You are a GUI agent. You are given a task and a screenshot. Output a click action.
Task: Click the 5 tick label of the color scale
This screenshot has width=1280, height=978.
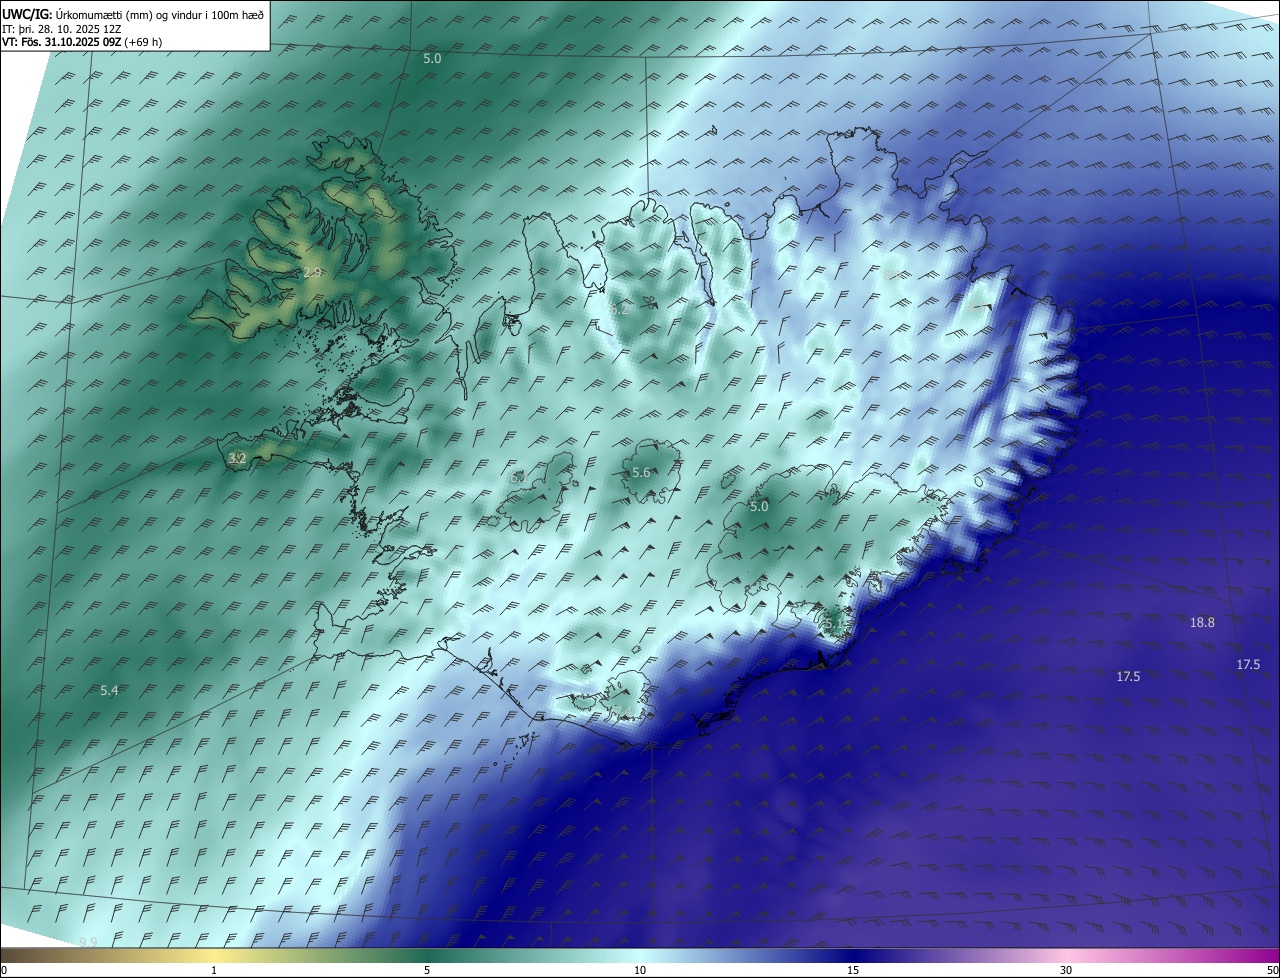[x=427, y=970]
